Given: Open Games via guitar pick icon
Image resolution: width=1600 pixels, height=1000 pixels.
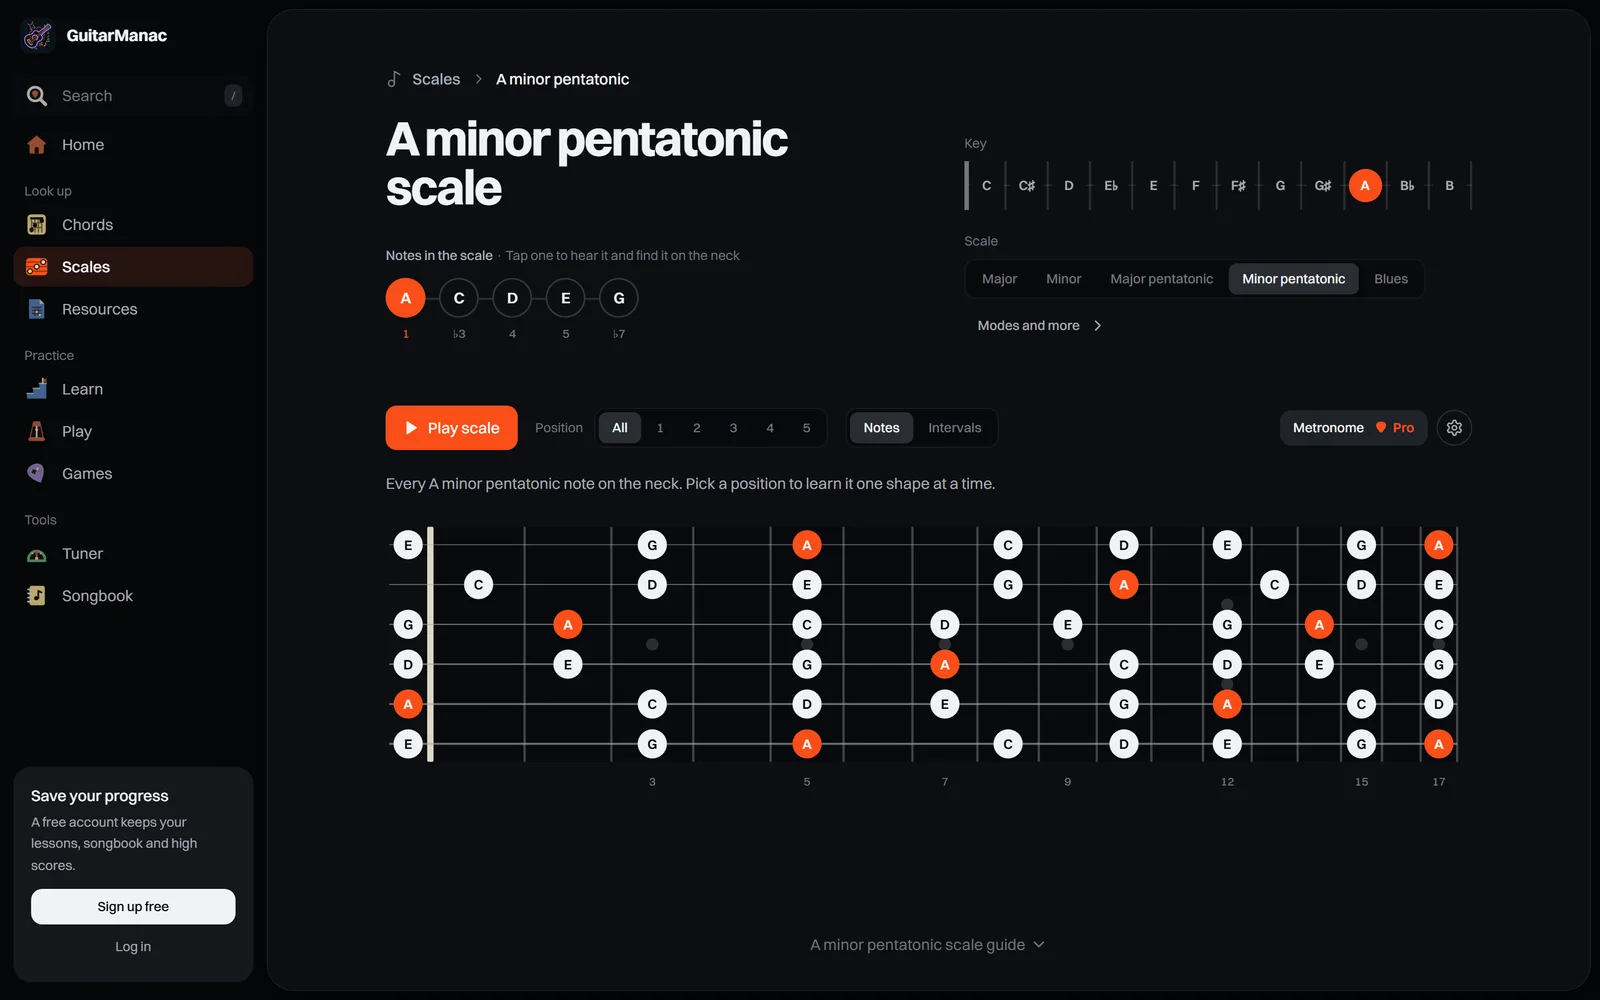Looking at the screenshot, I should 37,473.
